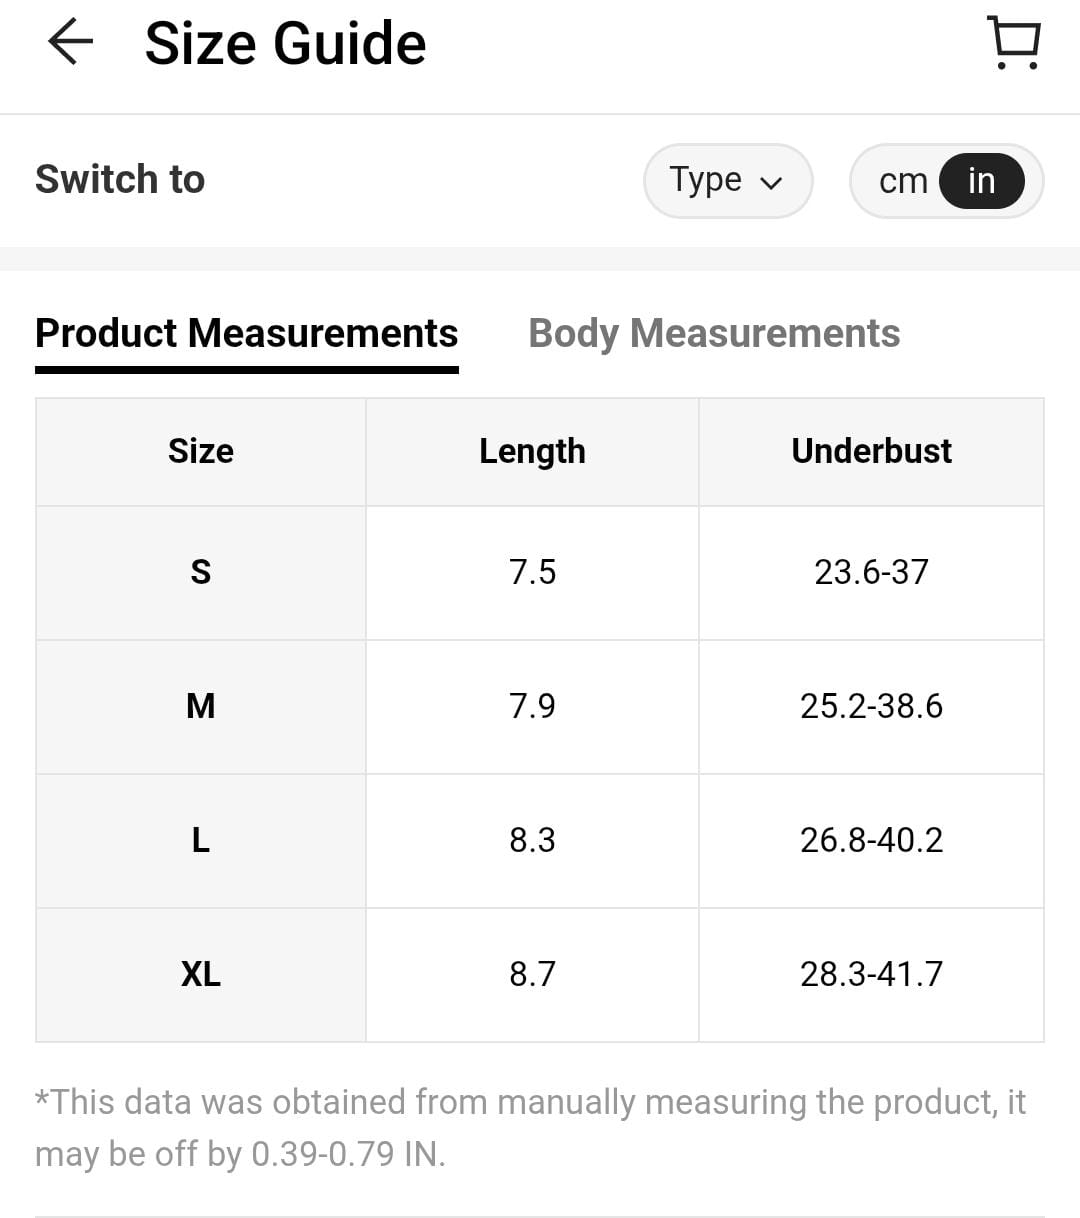Click the 25.2-38.6 underbust value
1080x1218 pixels.
coord(871,706)
